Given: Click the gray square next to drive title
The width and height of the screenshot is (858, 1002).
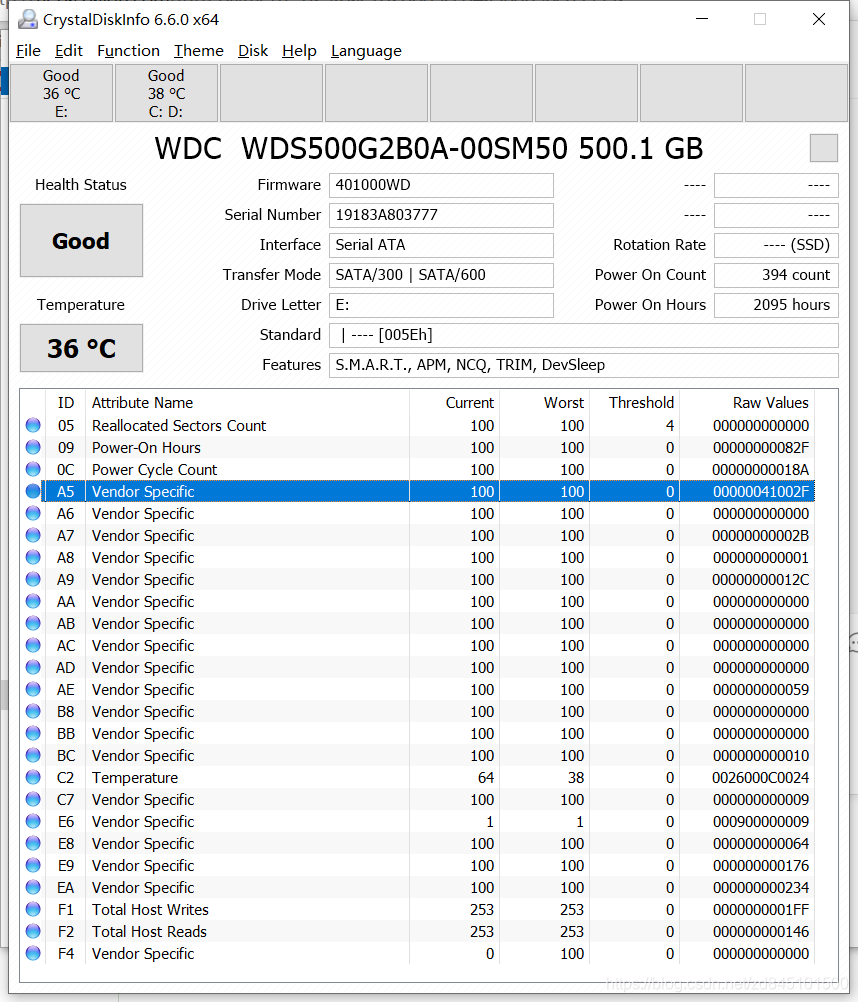Looking at the screenshot, I should point(824,148).
